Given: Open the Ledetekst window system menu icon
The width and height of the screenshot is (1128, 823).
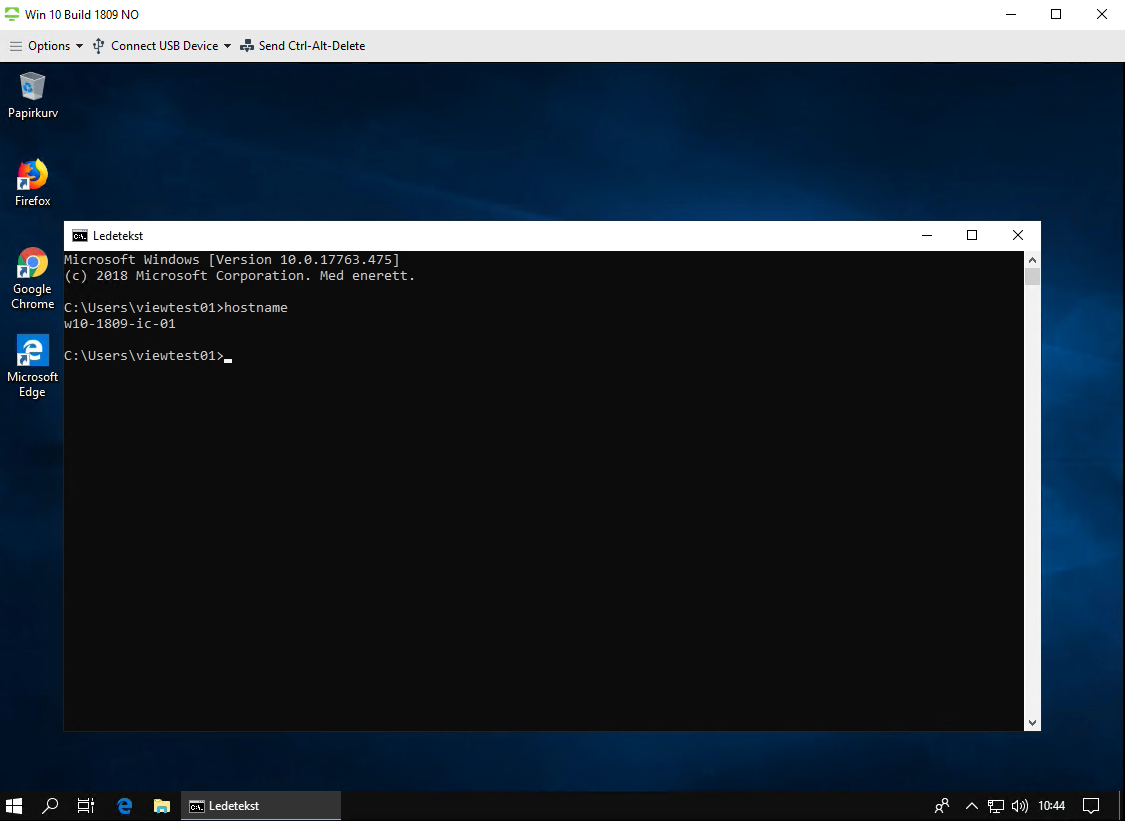Looking at the screenshot, I should pyautogui.click(x=80, y=236).
